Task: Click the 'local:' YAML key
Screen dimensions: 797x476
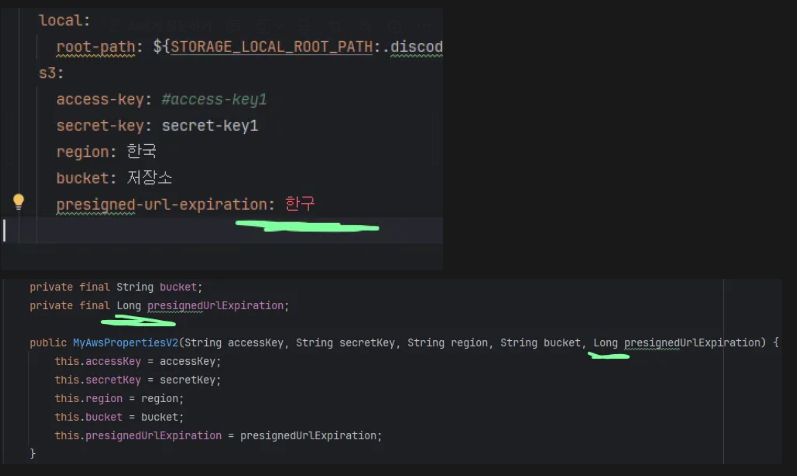Action: [65, 20]
